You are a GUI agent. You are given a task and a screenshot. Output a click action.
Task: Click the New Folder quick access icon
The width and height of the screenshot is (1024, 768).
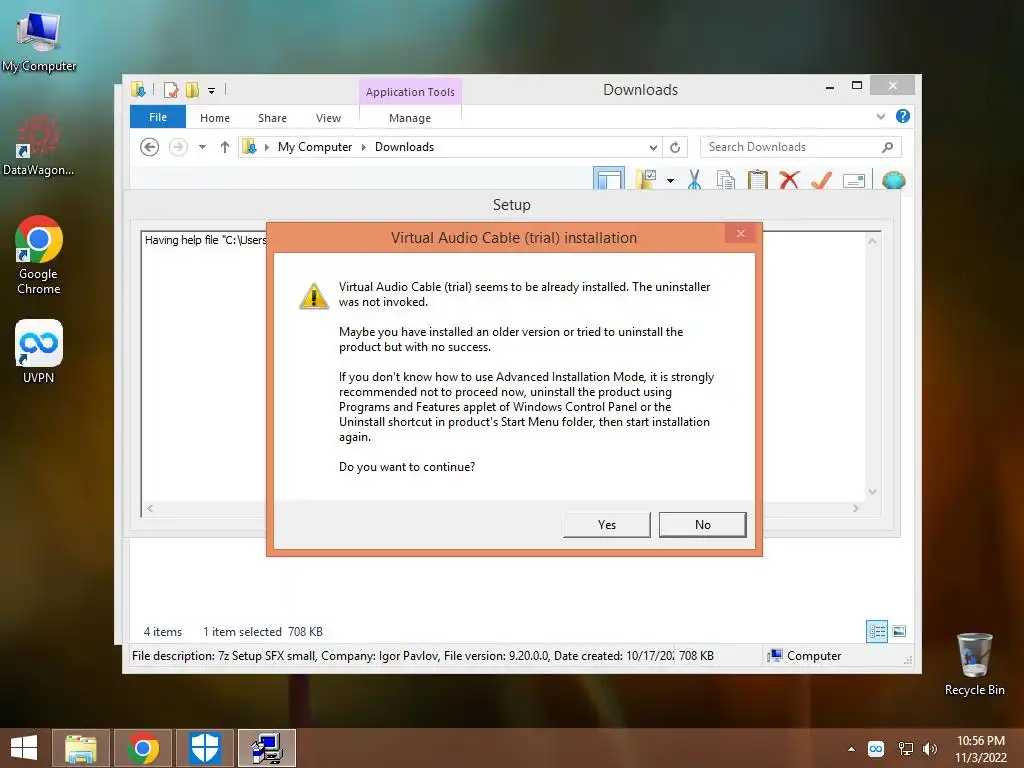point(192,90)
